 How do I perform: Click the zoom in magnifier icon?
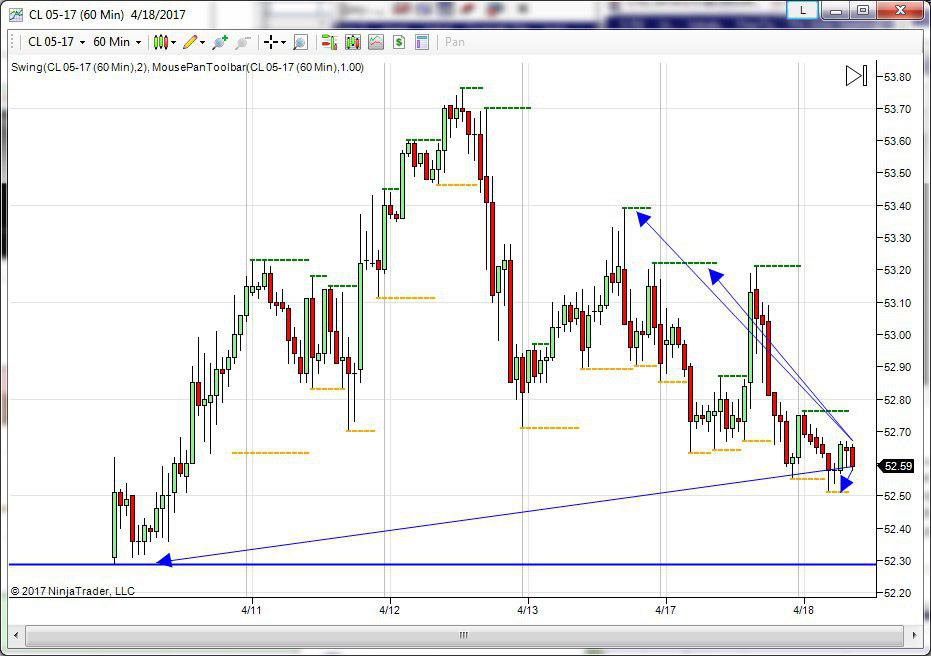point(220,42)
